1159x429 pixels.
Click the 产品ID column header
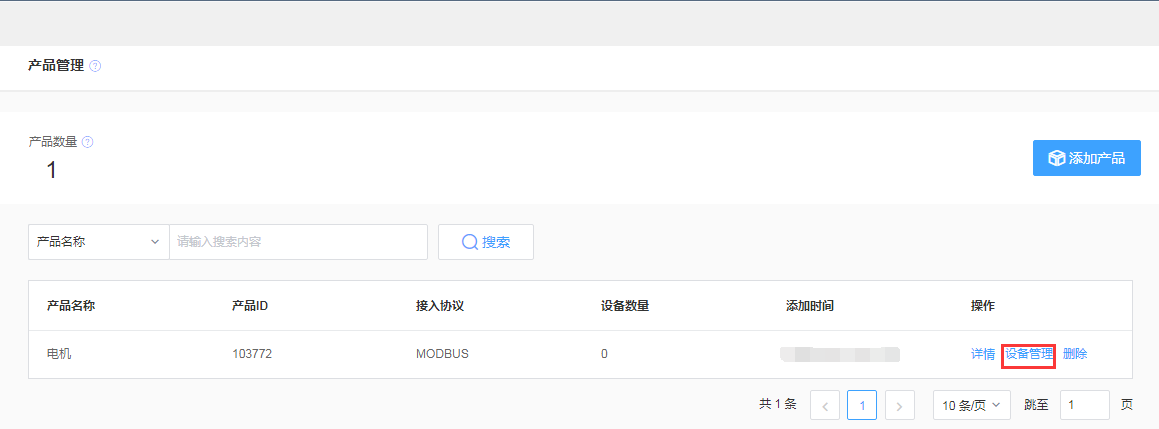point(250,305)
